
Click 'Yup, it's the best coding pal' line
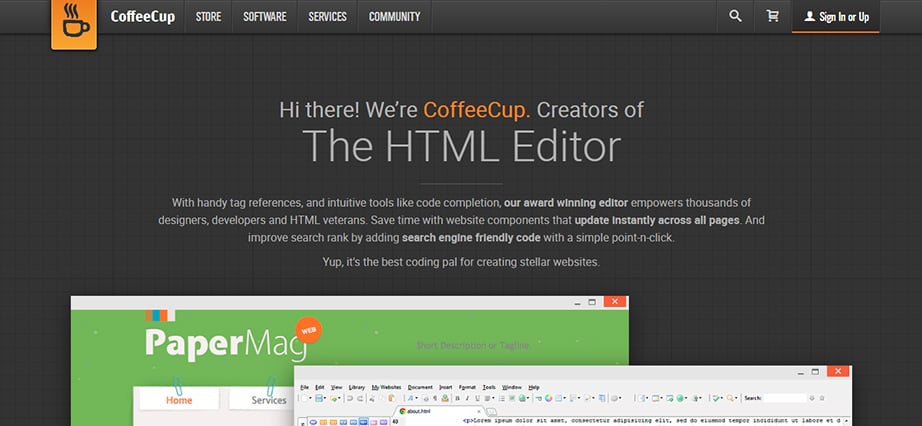(461, 262)
